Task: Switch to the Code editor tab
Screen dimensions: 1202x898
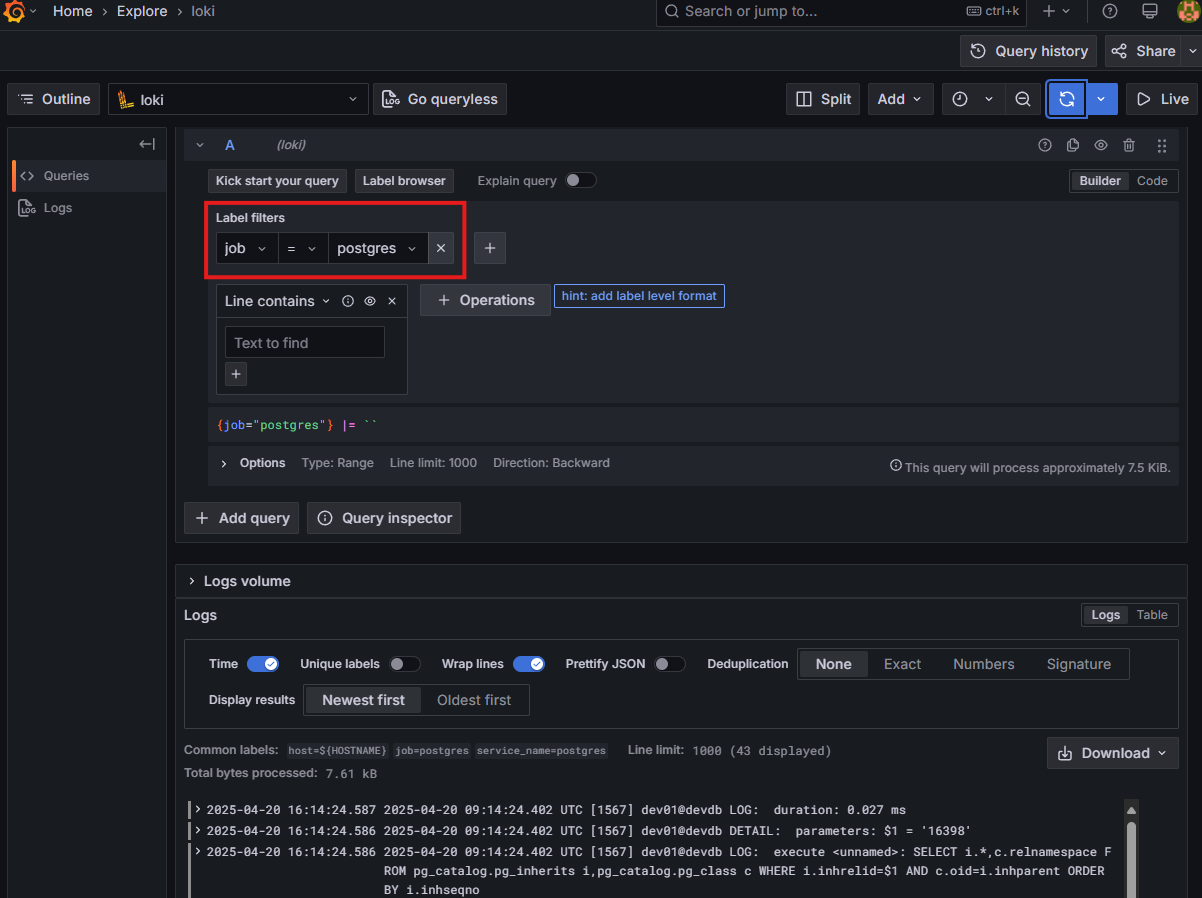Action: pos(1152,181)
